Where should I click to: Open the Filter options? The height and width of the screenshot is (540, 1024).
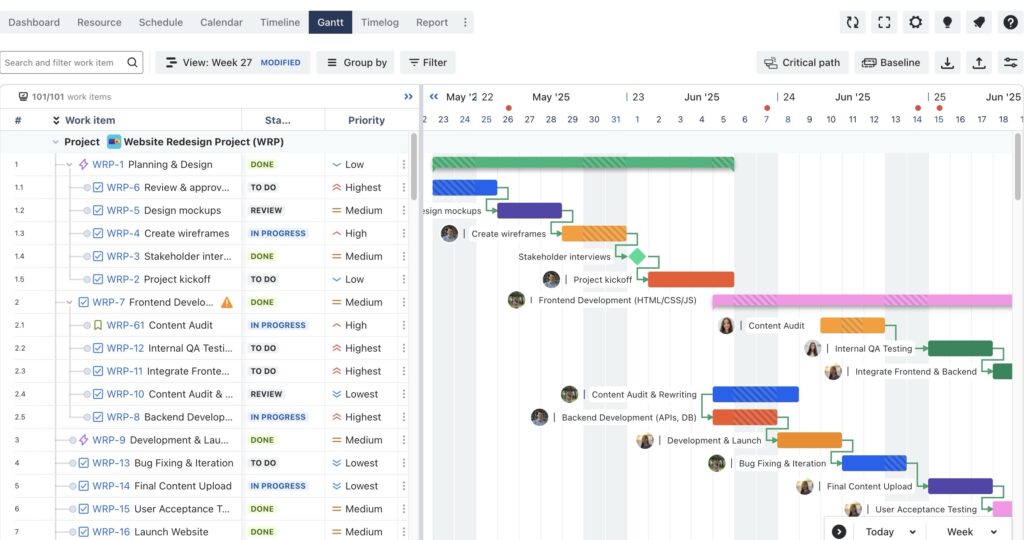[x=428, y=63]
